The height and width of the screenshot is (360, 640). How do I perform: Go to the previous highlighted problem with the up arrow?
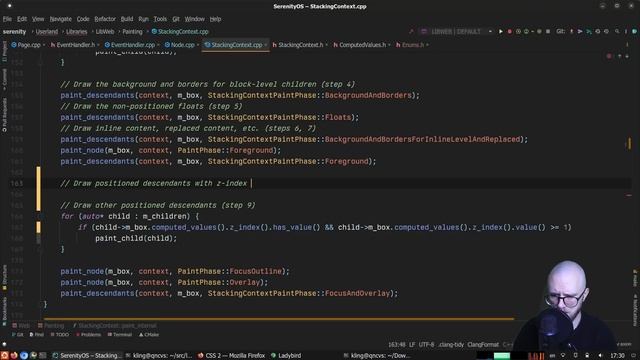[x=619, y=56]
